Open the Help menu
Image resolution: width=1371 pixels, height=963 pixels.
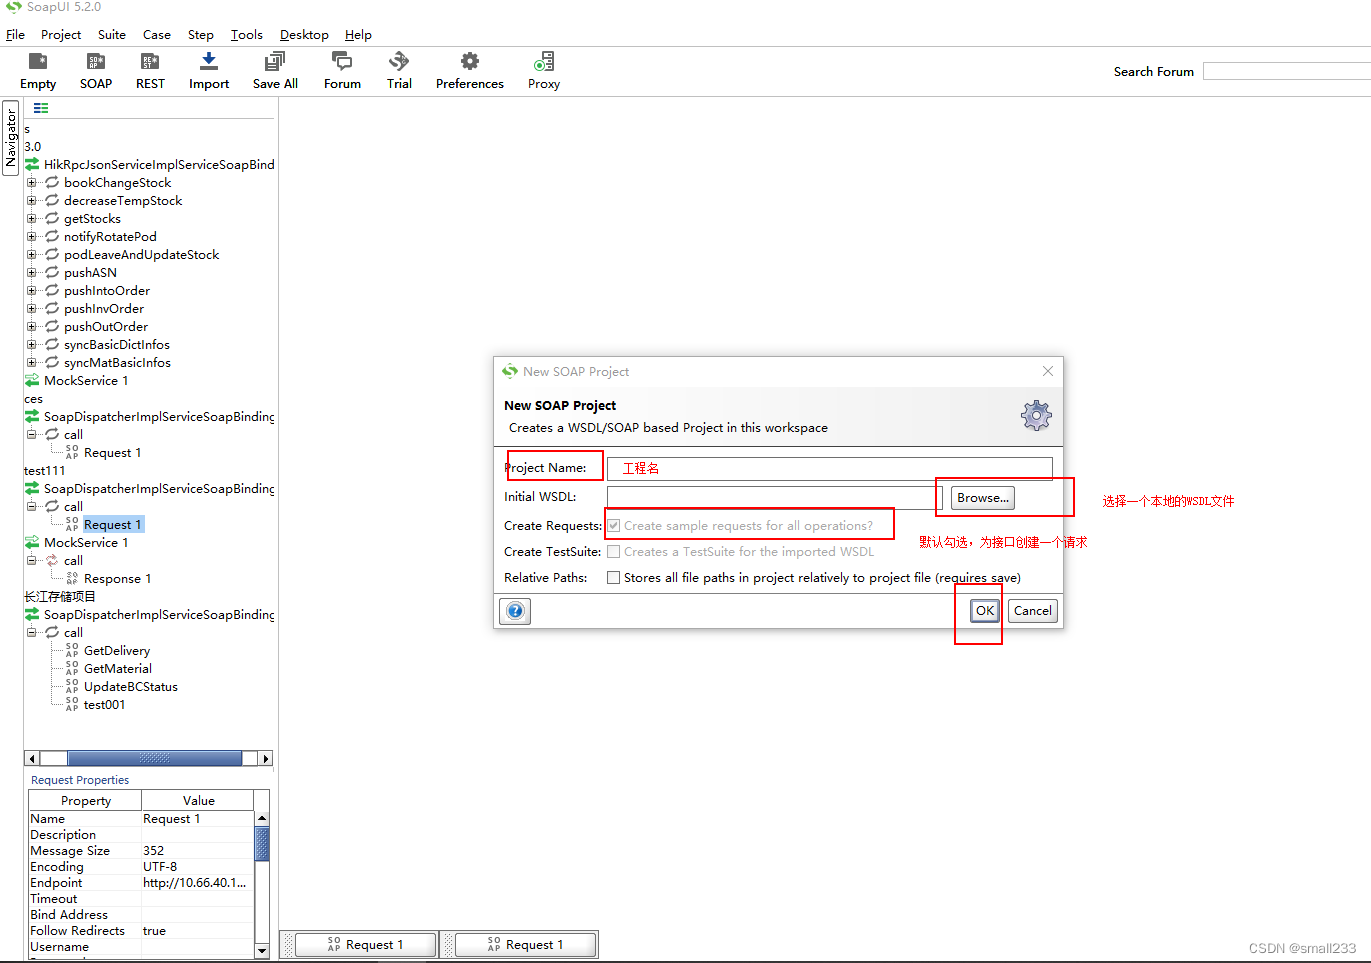click(358, 34)
